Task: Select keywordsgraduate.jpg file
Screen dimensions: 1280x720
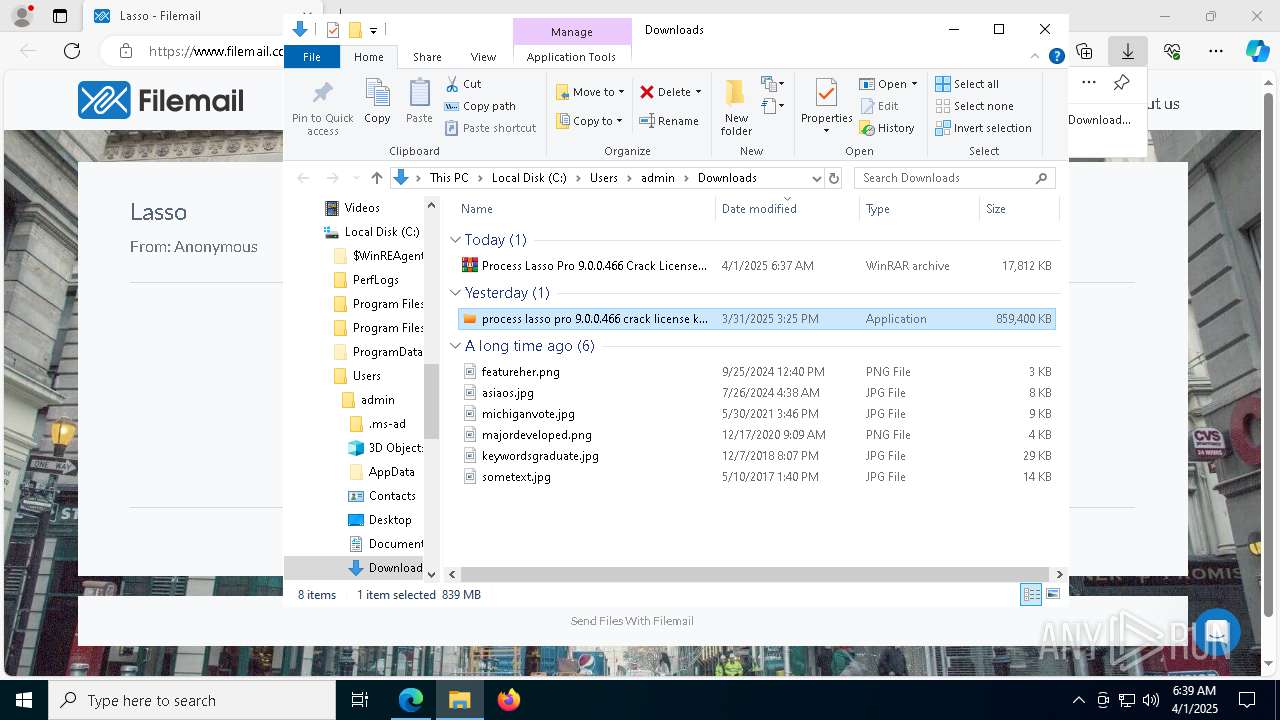Action: click(x=756, y=456)
